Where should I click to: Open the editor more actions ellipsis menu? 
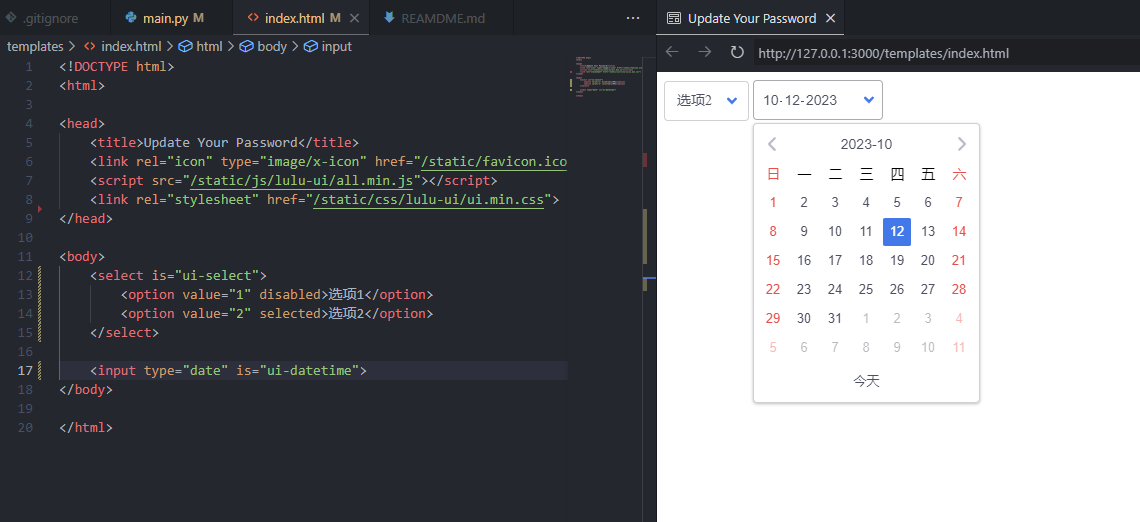point(633,18)
